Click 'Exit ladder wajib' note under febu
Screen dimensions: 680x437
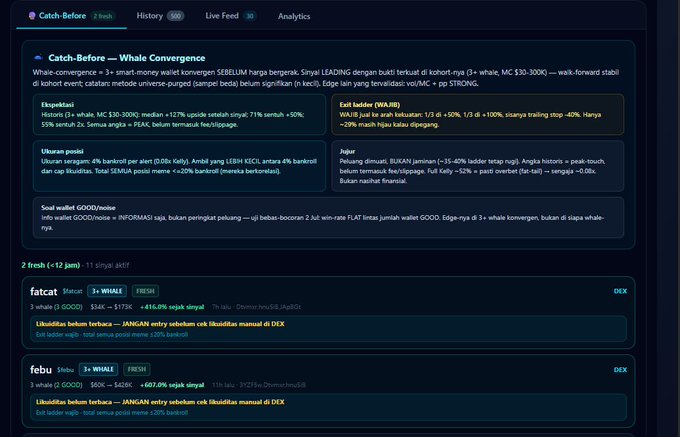pos(112,413)
